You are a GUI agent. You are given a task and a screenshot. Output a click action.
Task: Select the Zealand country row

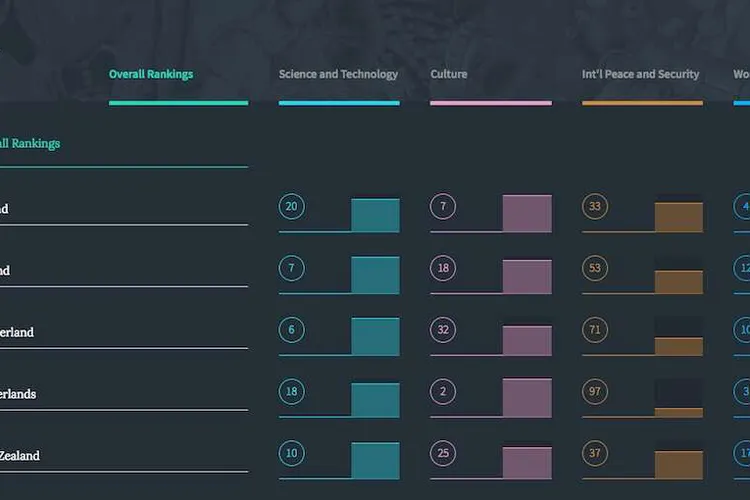[20, 455]
